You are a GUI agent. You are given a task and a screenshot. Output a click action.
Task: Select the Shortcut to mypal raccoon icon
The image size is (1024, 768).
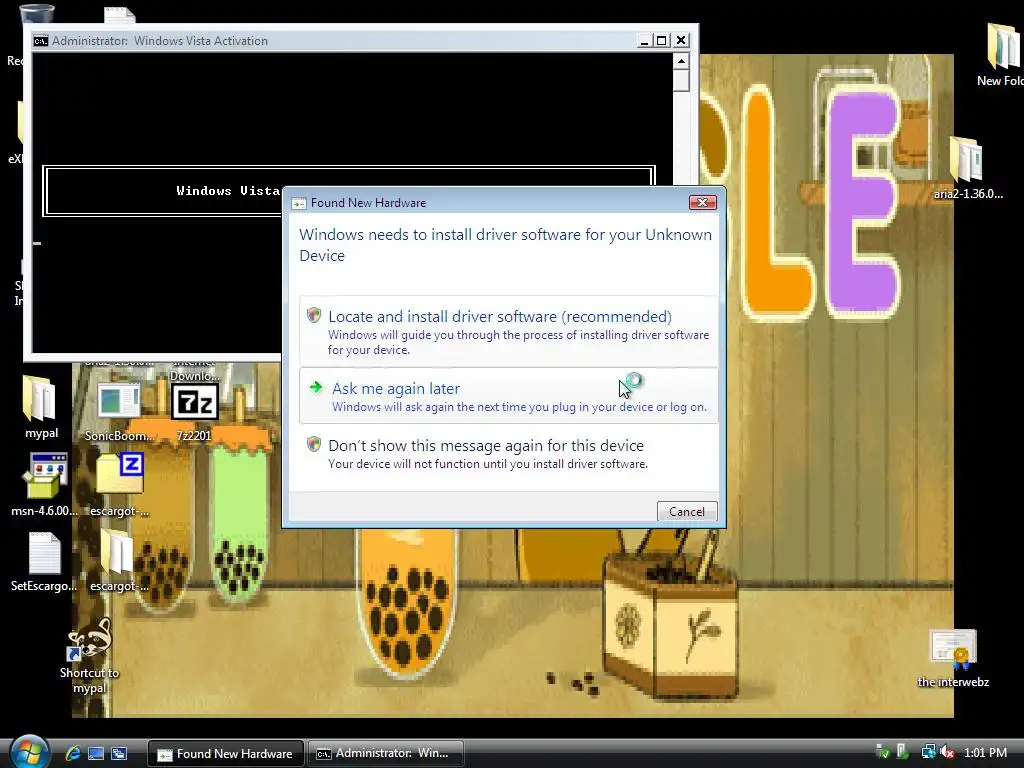(89, 655)
